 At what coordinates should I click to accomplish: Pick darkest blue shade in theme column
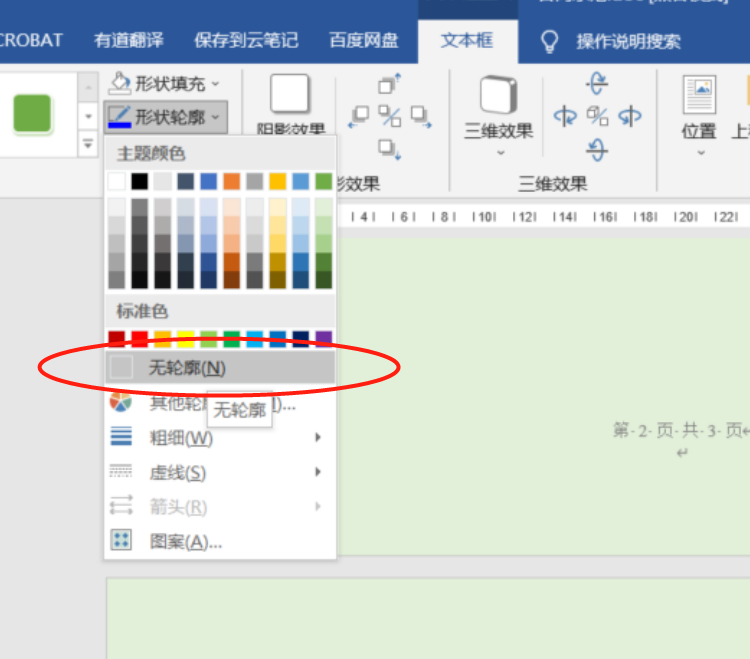click(209, 280)
